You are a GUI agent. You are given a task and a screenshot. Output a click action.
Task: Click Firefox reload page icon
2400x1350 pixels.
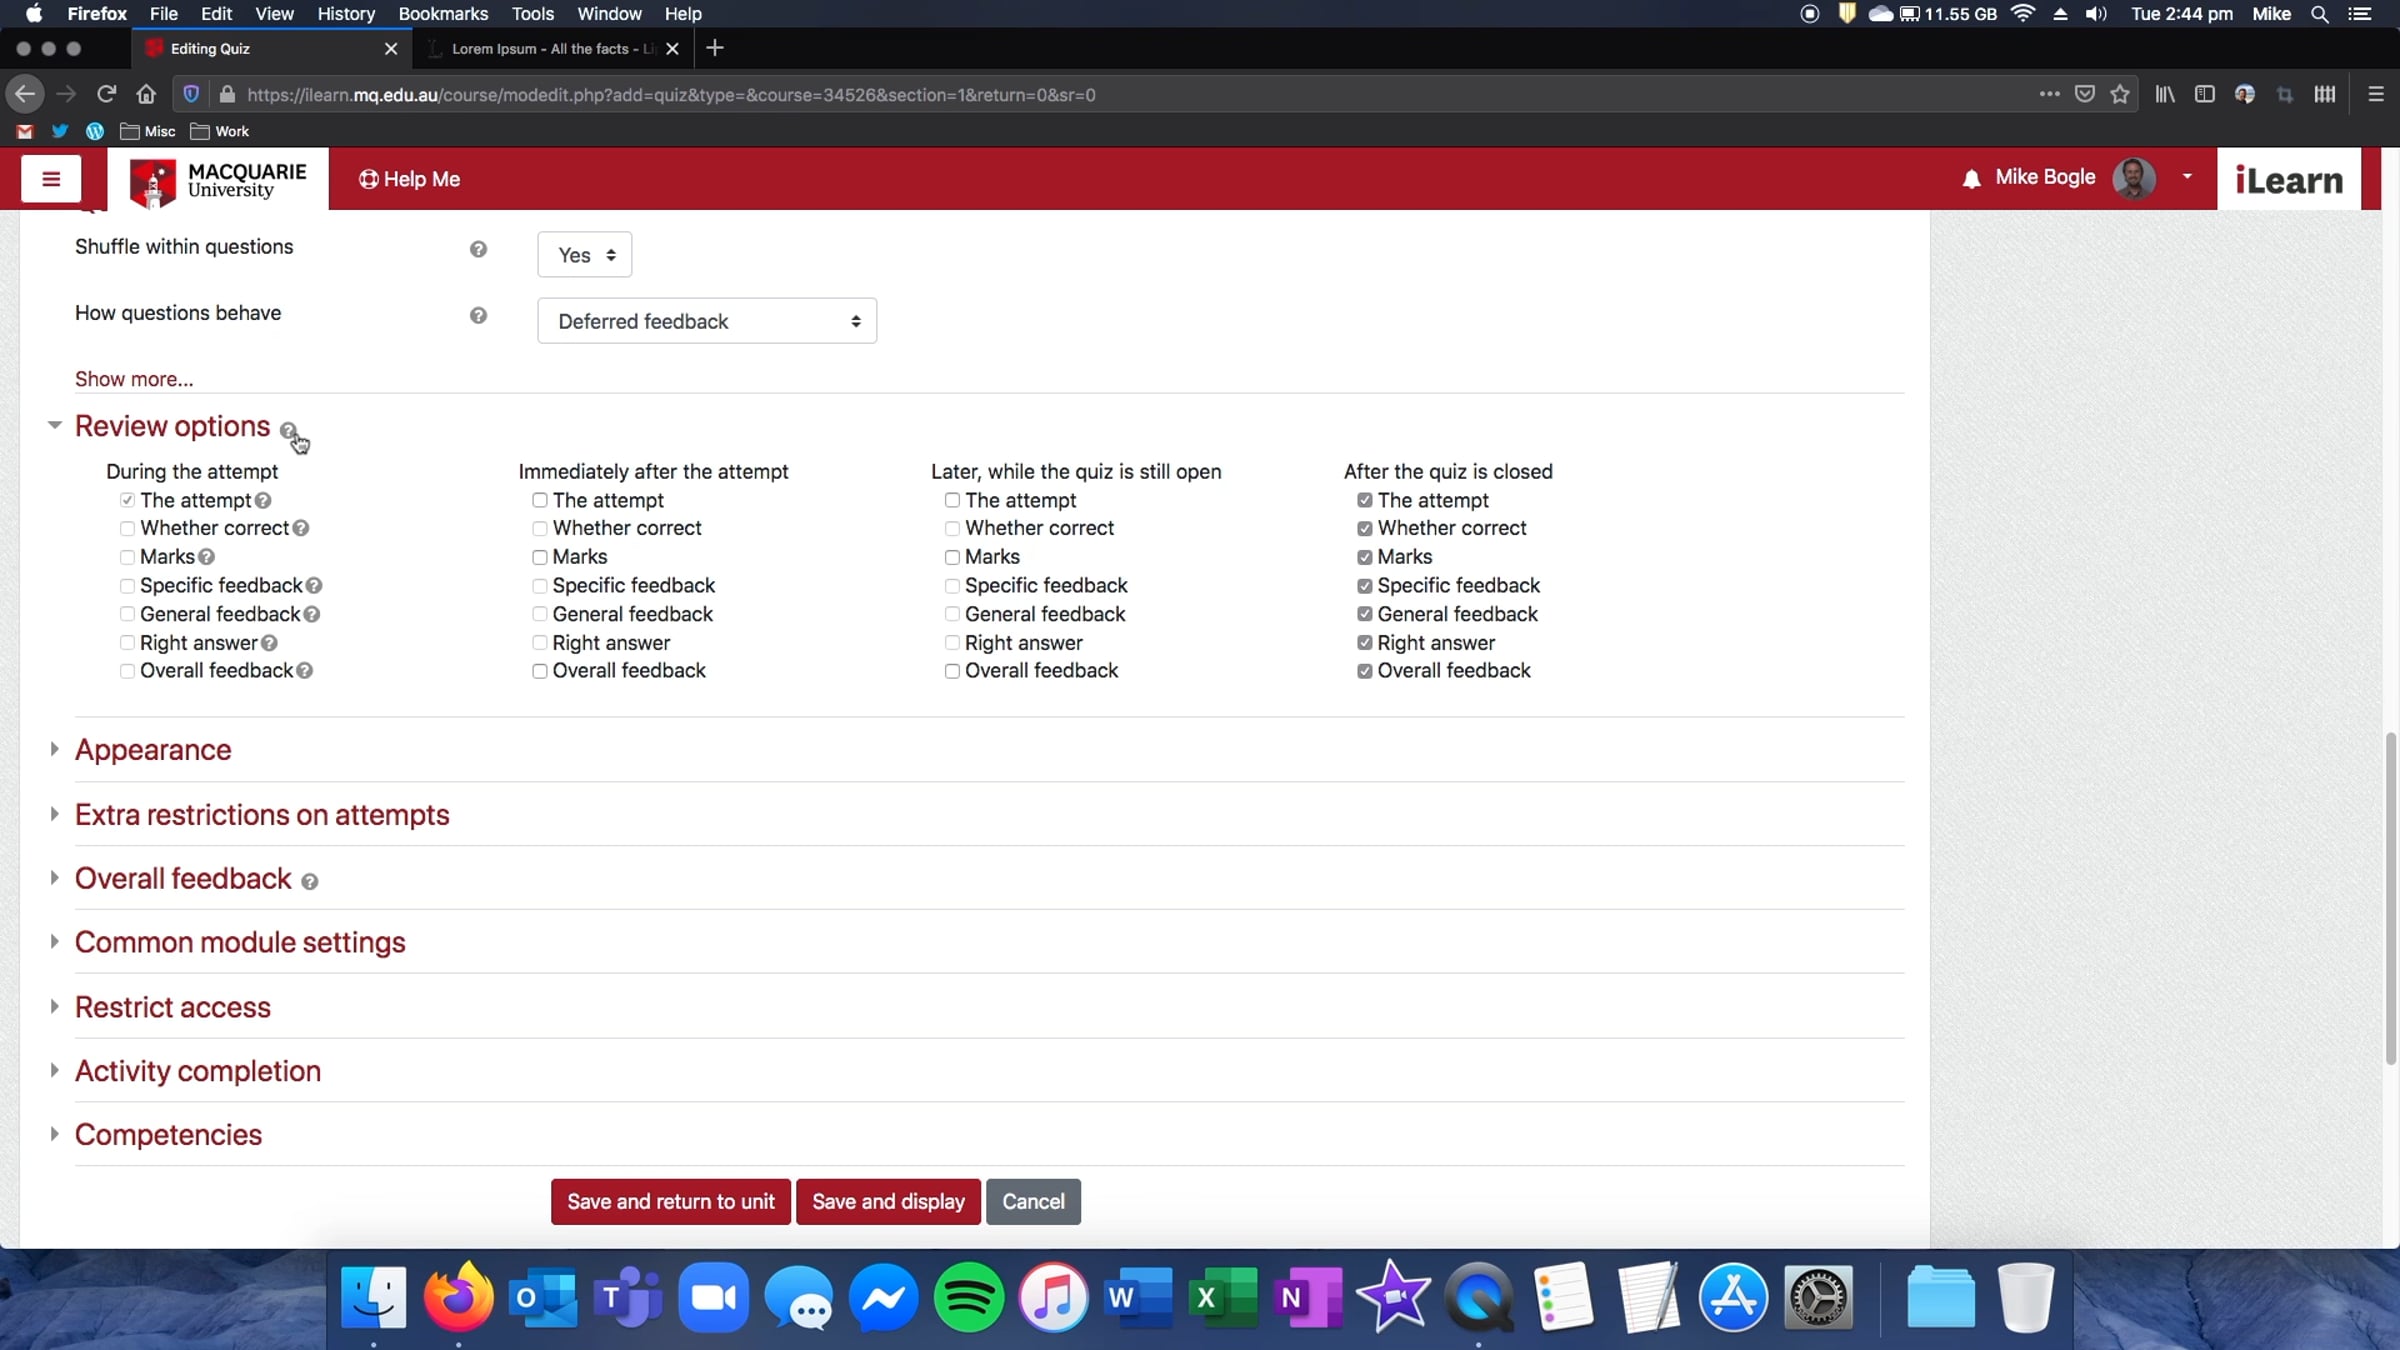pos(106,94)
